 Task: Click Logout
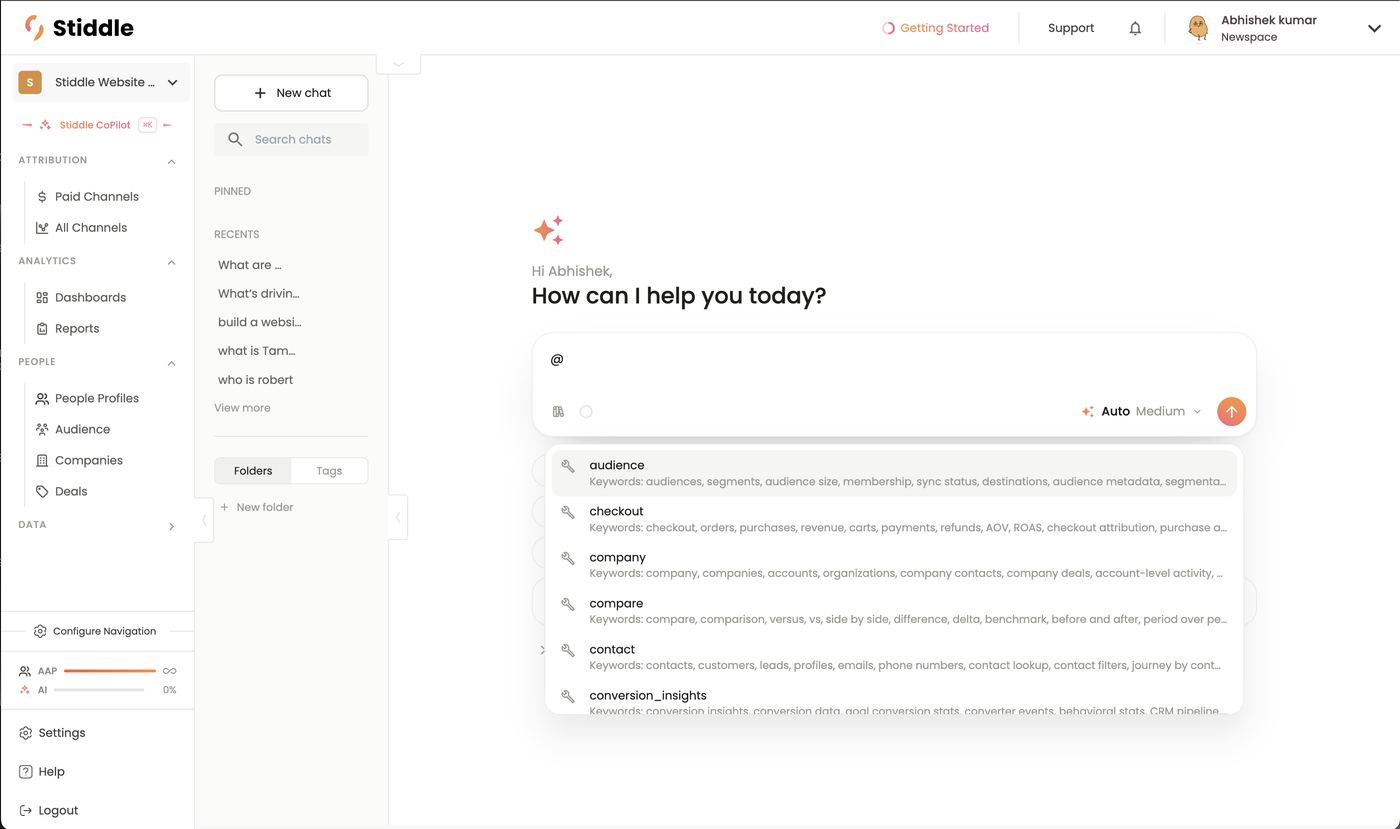tap(48, 811)
